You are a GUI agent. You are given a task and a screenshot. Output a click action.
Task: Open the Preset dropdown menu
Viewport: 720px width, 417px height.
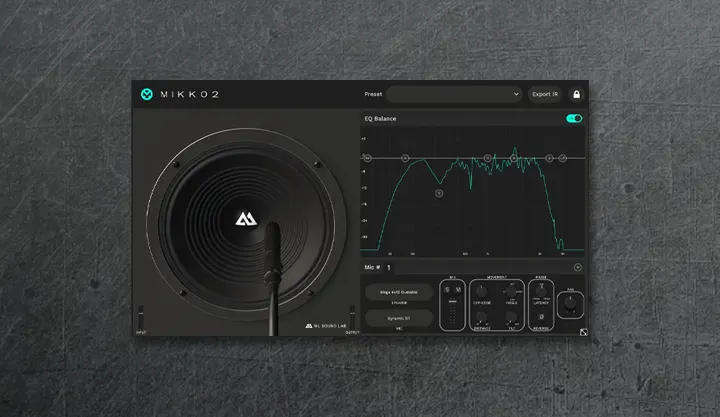point(454,94)
